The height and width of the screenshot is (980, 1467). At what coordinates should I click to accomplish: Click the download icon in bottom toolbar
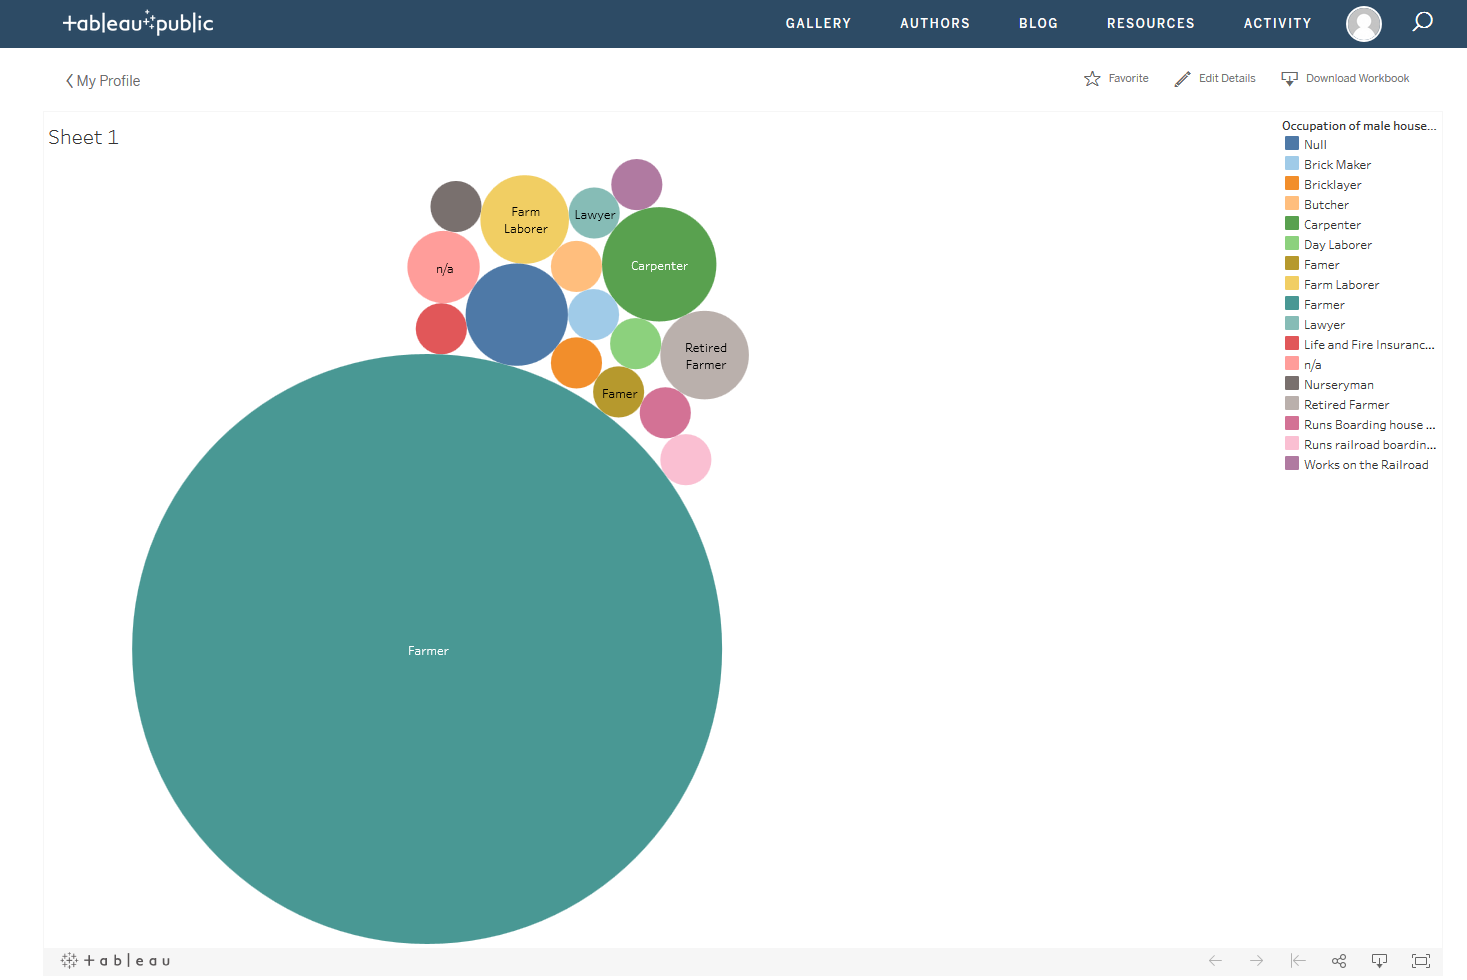coord(1379,961)
